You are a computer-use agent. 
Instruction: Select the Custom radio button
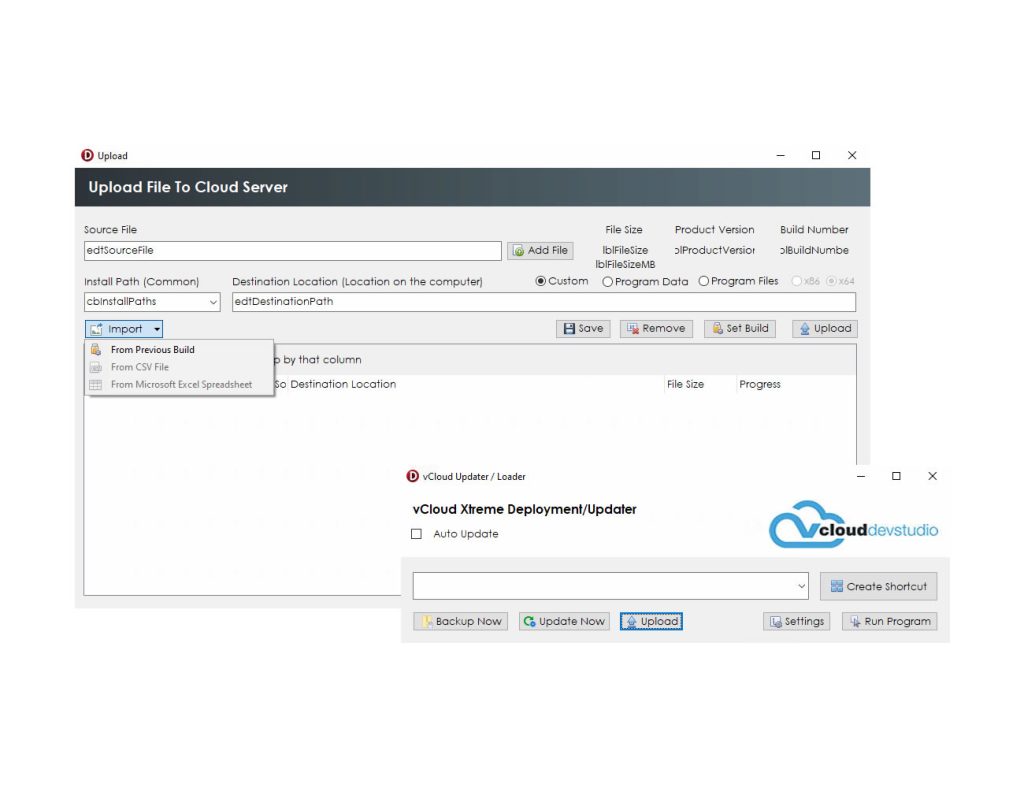point(541,281)
